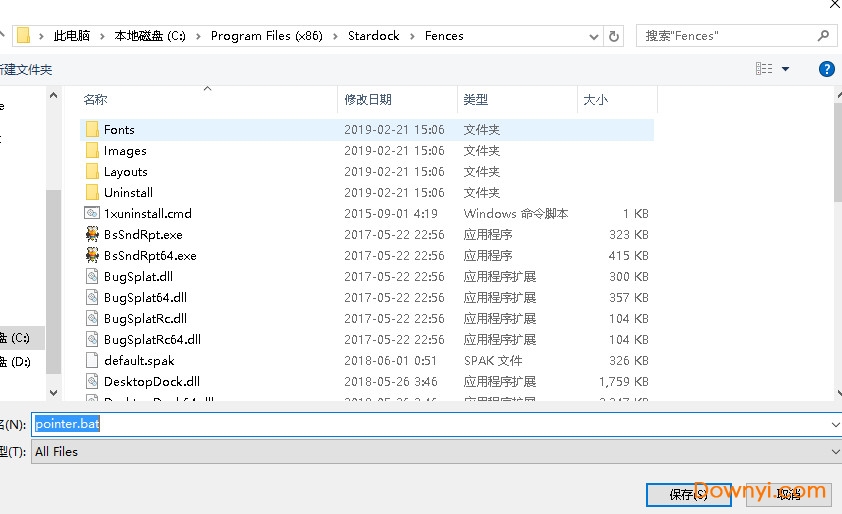Screen dimensions: 842x514
Task: Click the BugSplat.dll file icon
Action: 92,276
